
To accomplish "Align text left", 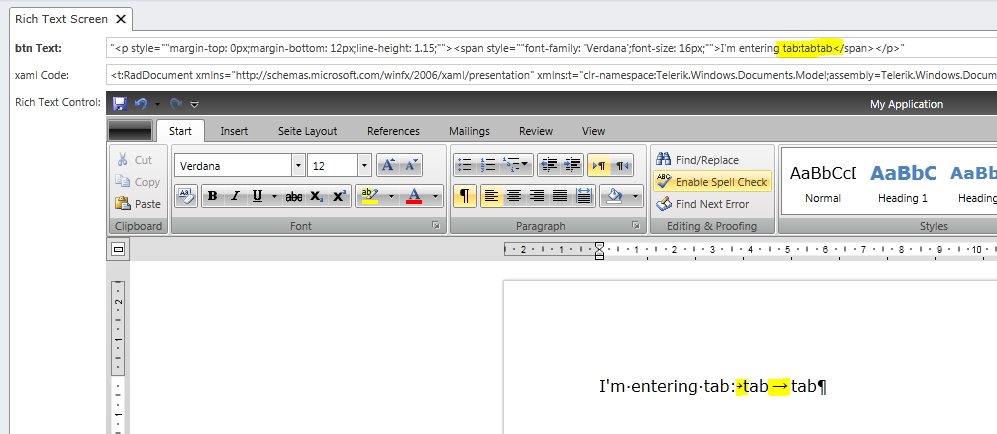I will (491, 196).
